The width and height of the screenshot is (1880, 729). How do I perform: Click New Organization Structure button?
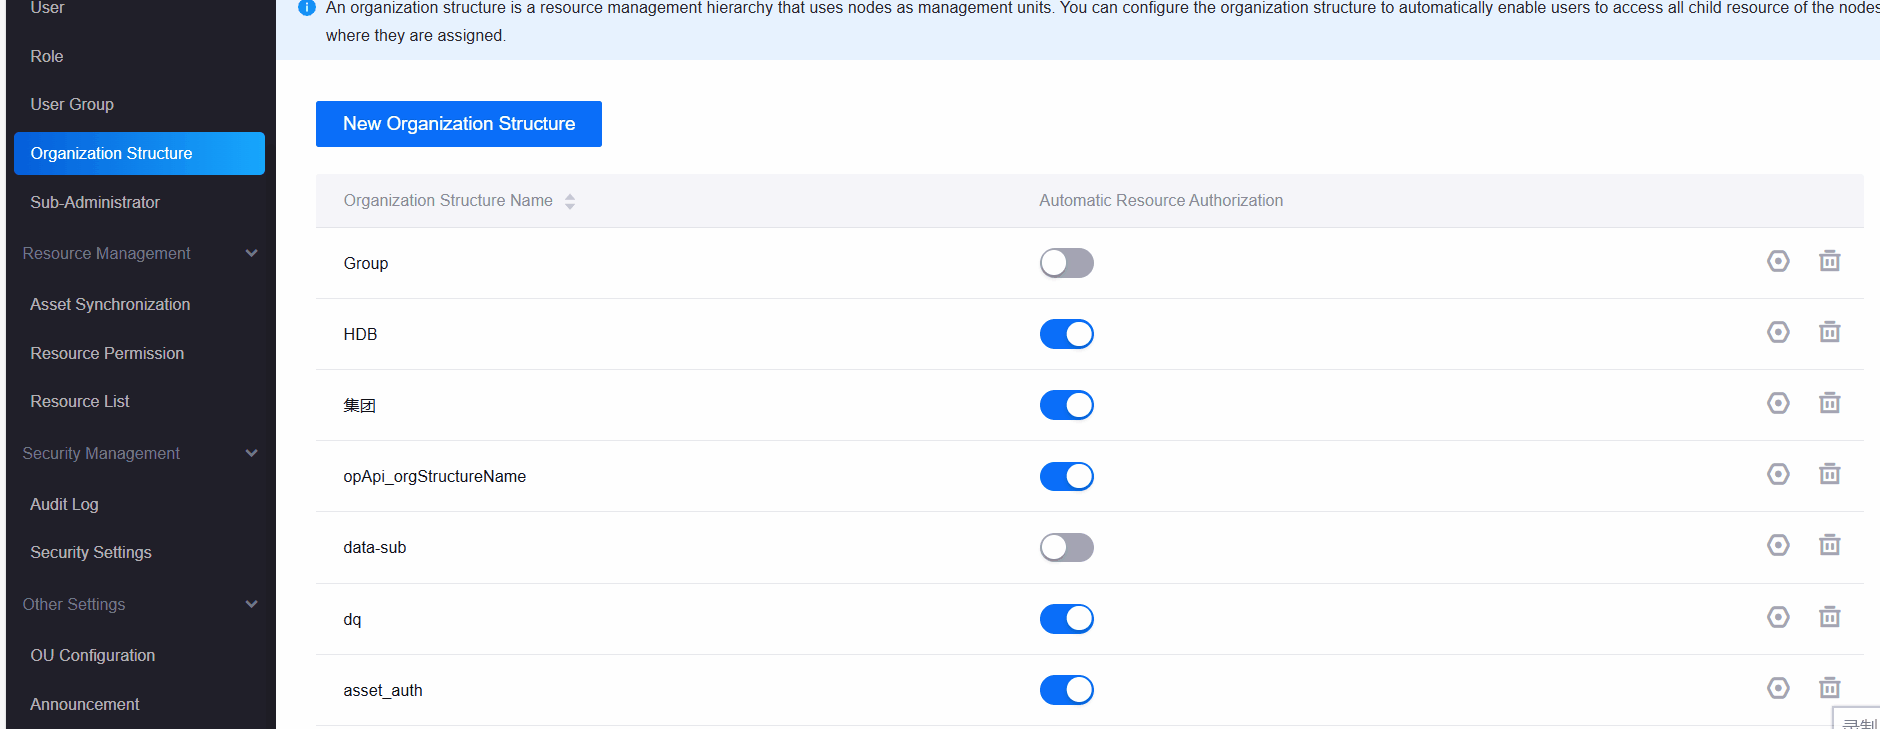[x=458, y=124]
